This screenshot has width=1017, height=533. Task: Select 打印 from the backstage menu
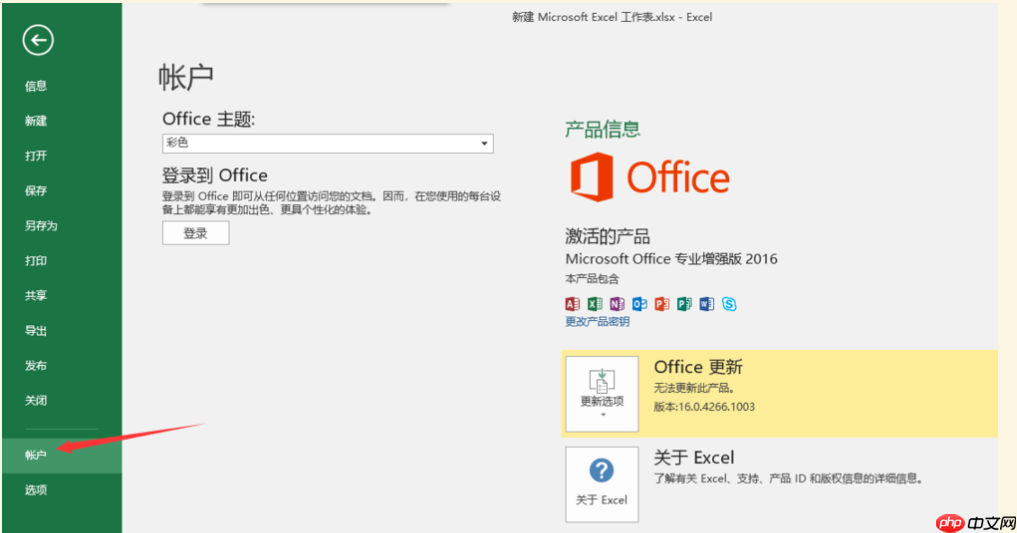click(x=36, y=261)
